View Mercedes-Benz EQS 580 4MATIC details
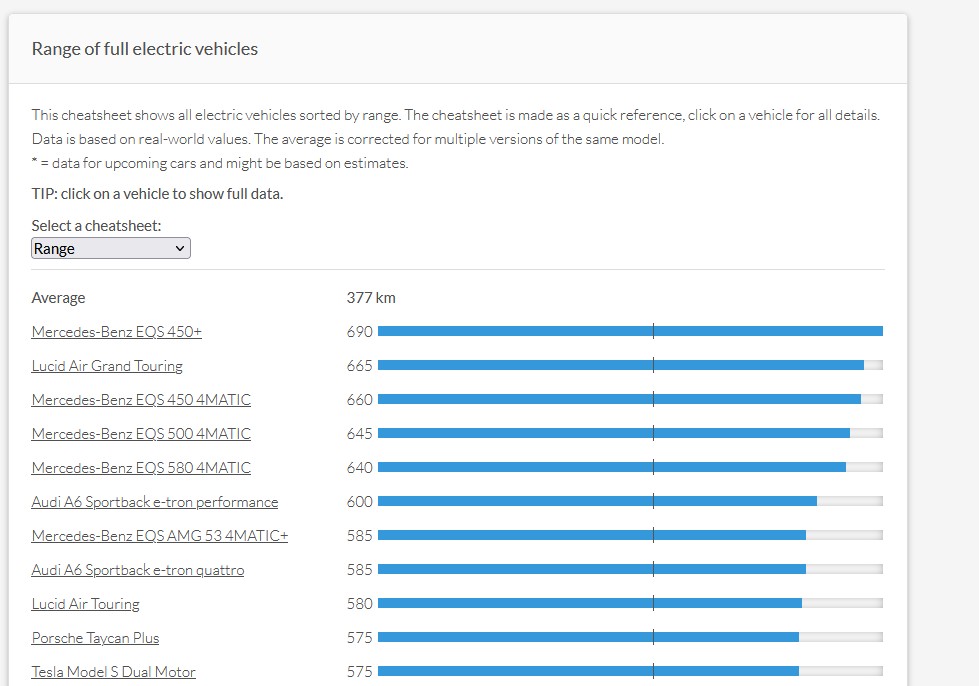979x686 pixels. [x=141, y=468]
